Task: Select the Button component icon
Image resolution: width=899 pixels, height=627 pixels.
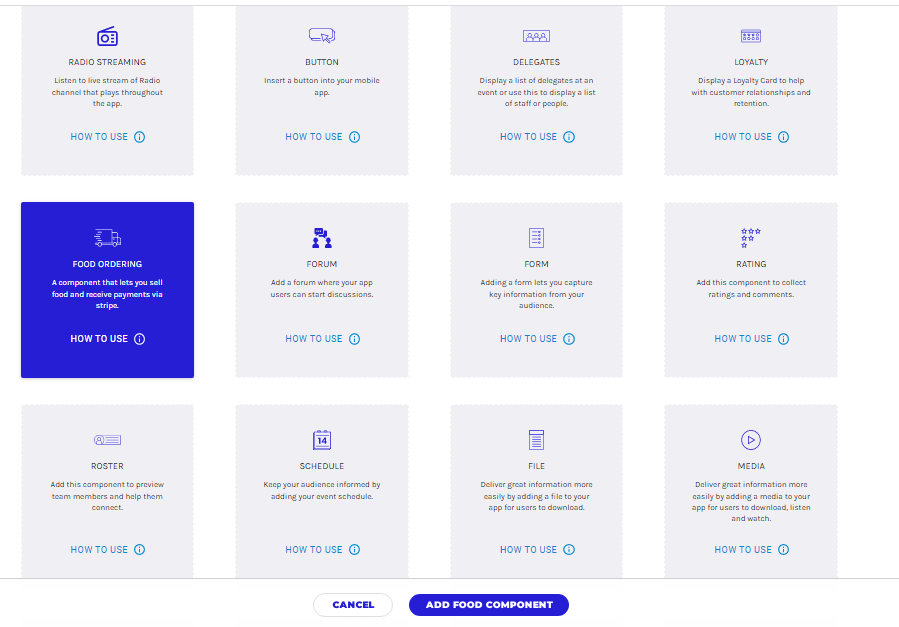Action: (x=321, y=36)
